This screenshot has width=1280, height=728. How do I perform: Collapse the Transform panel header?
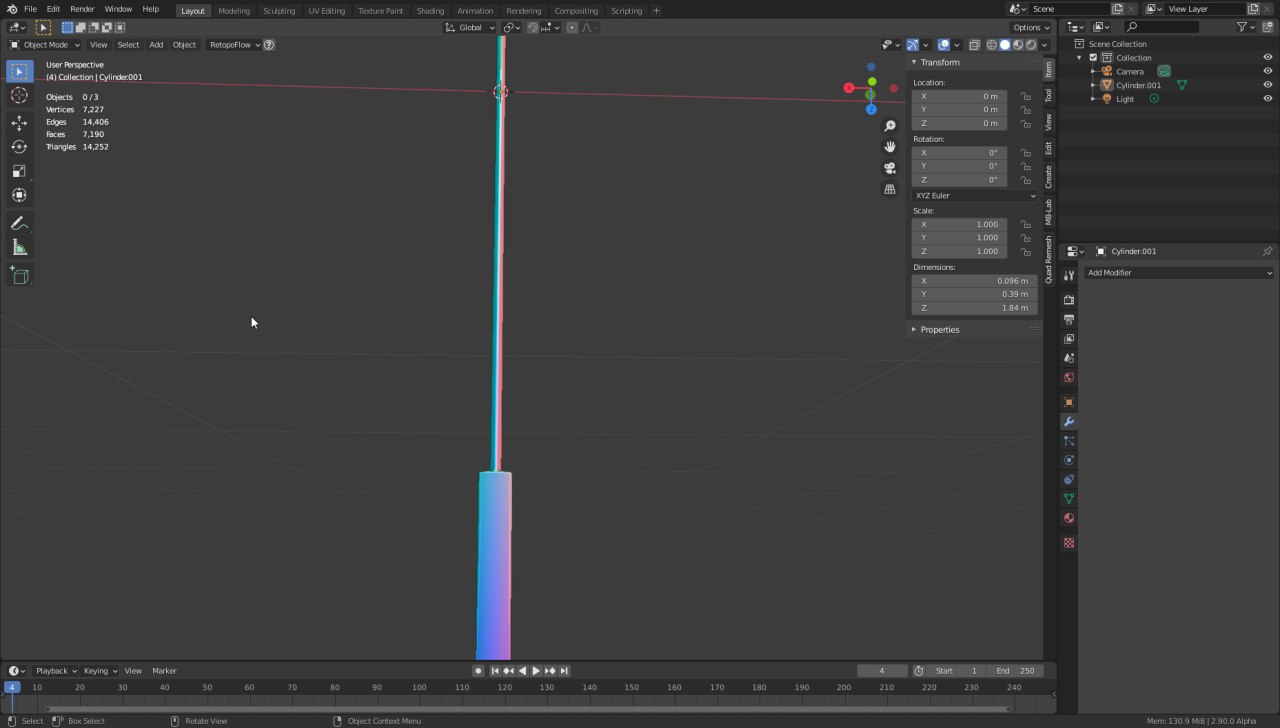point(939,62)
